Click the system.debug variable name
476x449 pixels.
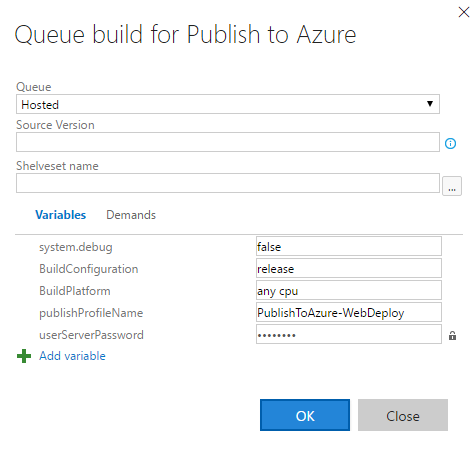(76, 247)
